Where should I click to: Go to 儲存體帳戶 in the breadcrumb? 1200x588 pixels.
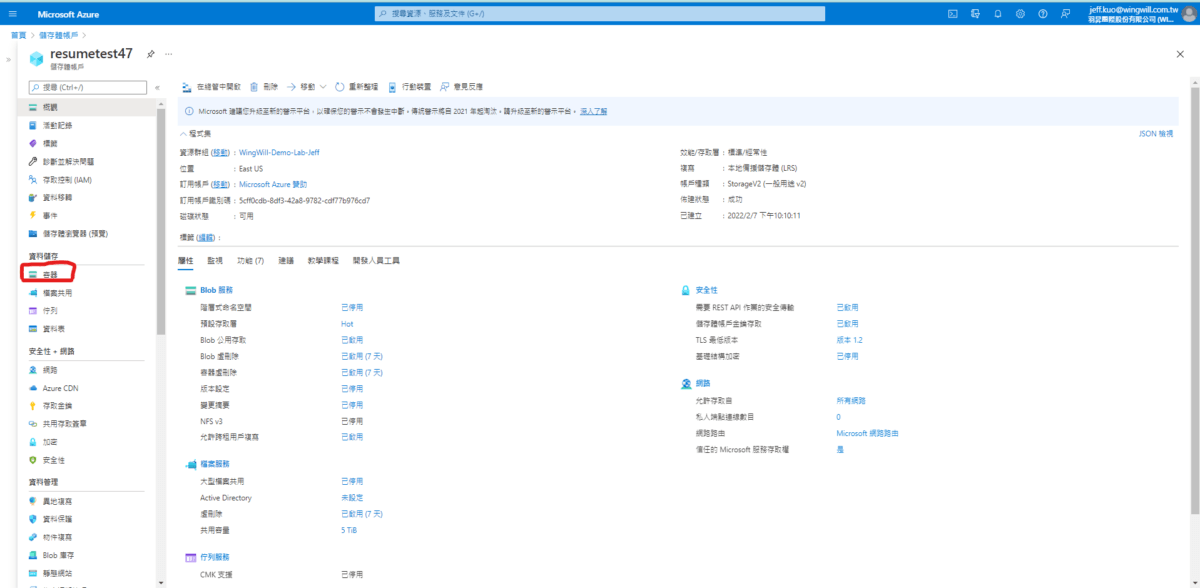point(58,35)
